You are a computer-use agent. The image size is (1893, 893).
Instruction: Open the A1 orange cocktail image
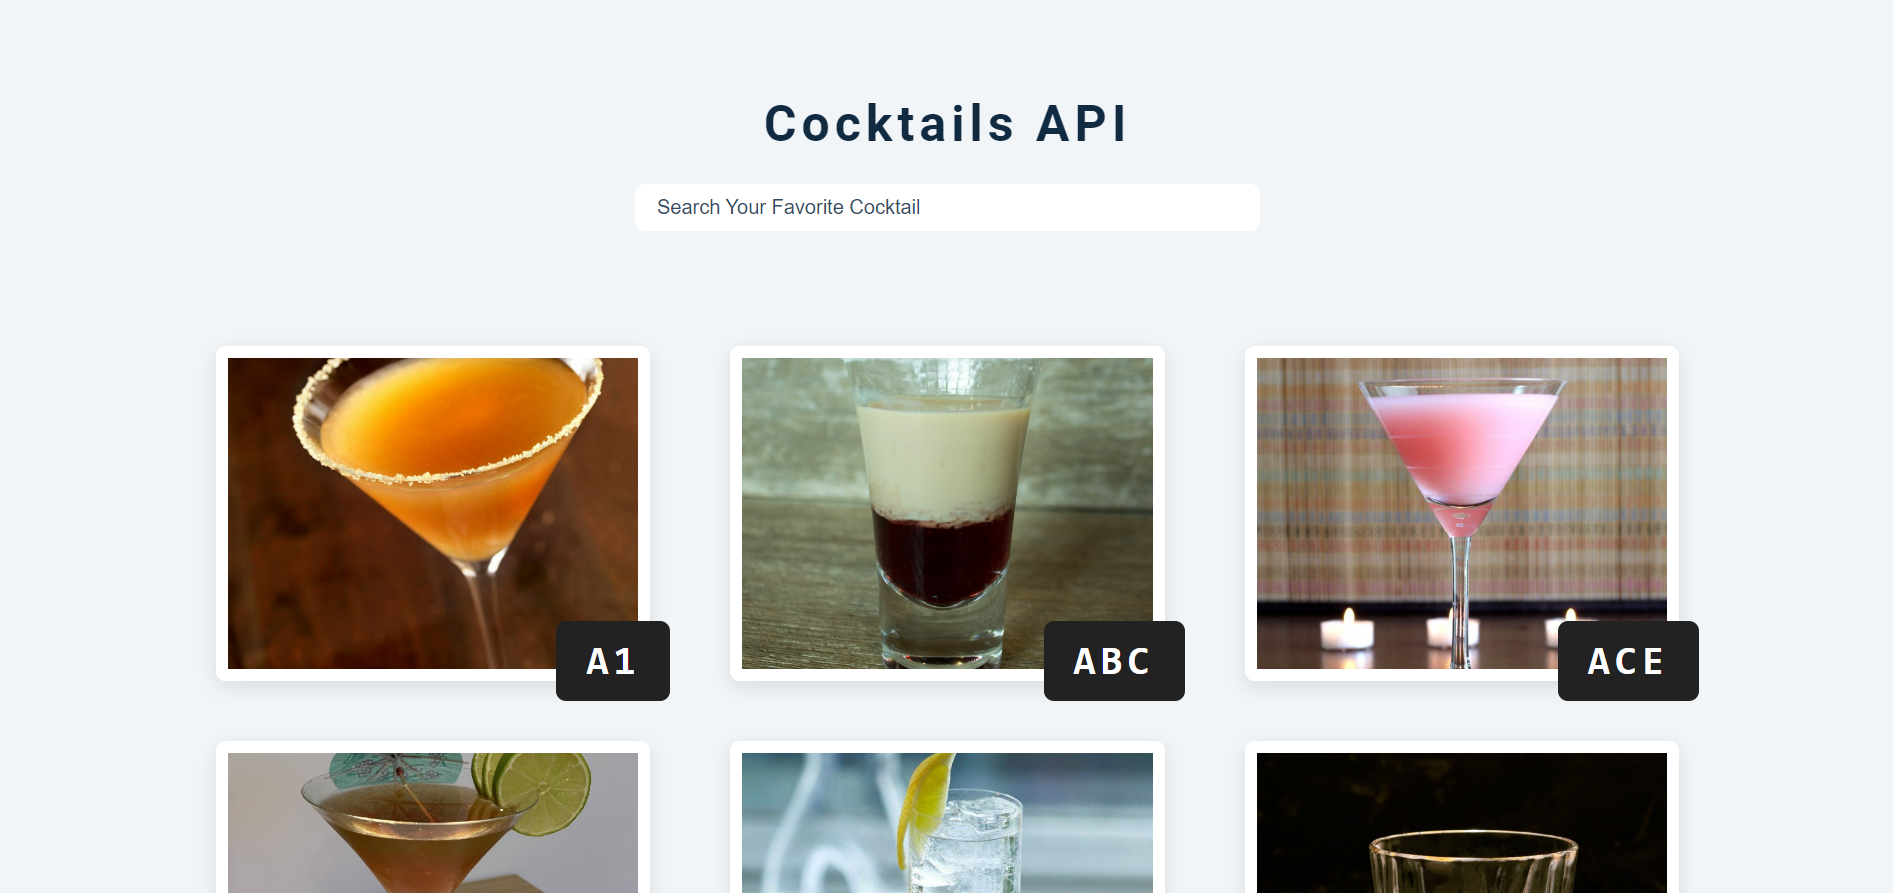(433, 513)
